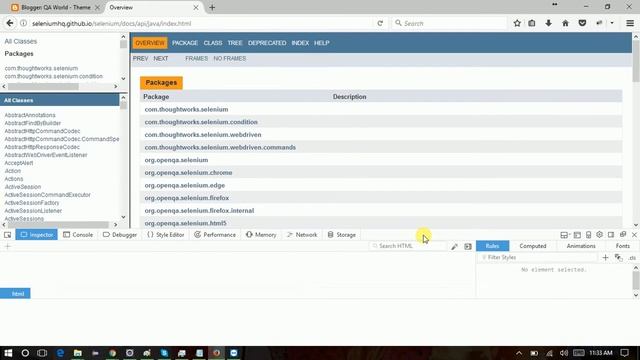Open org.openqa.selenium.chrome package link
The image size is (640, 360).
click(x=188, y=173)
